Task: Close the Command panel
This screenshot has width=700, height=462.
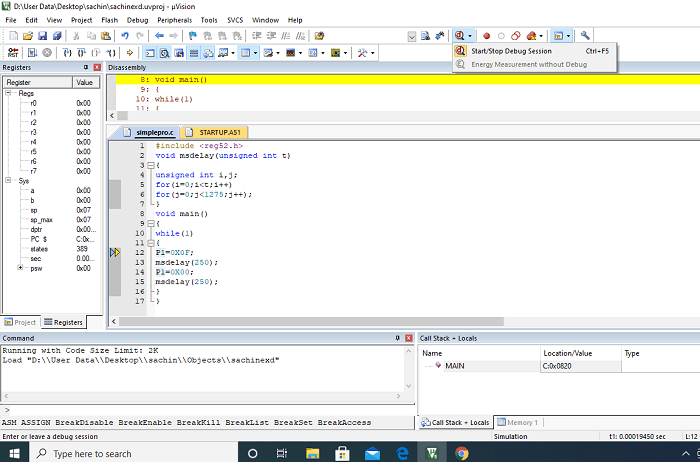Action: 408,338
